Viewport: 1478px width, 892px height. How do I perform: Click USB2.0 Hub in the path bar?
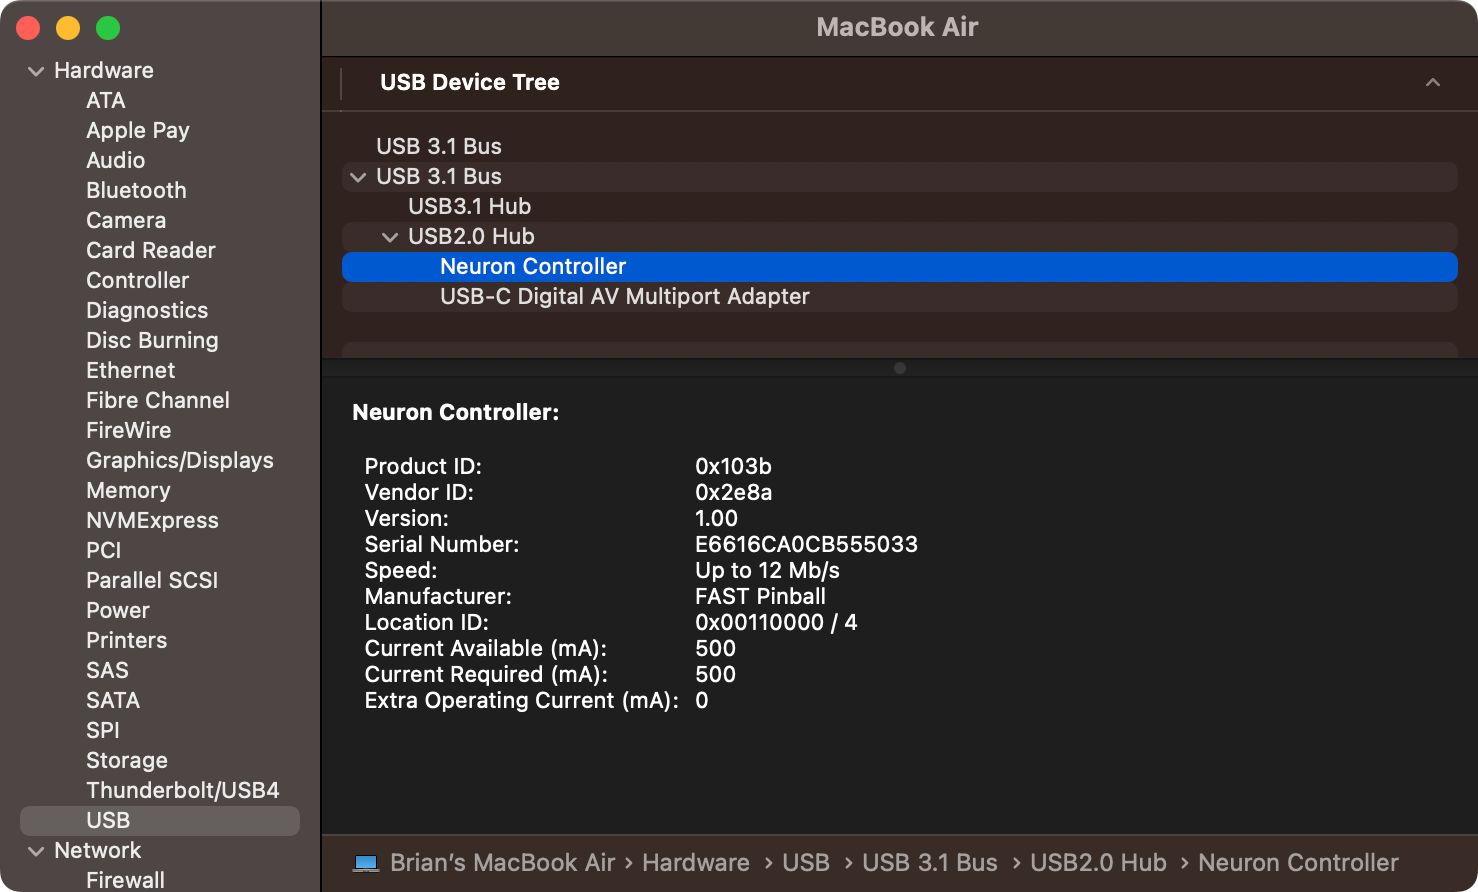pyautogui.click(x=1098, y=863)
